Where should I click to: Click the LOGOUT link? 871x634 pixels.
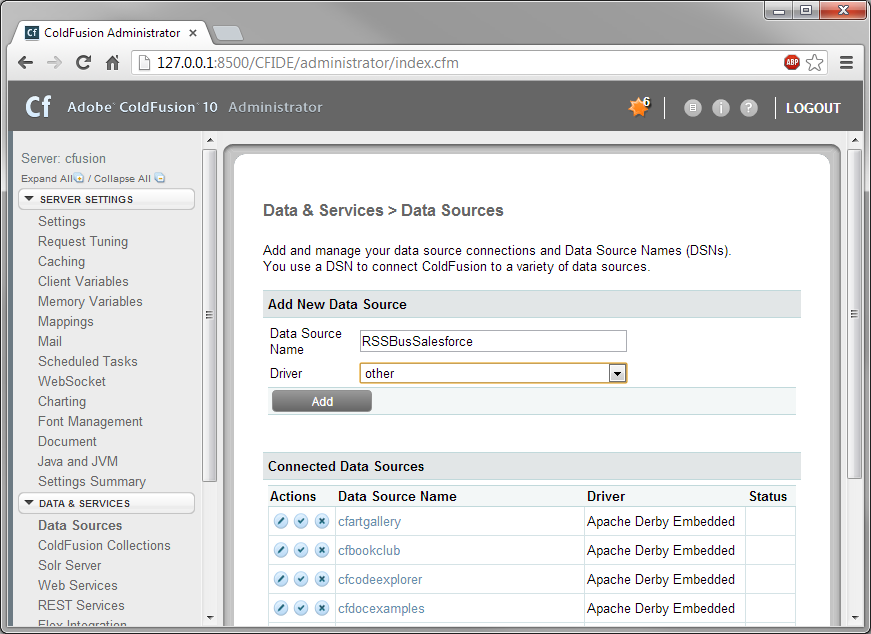click(813, 108)
